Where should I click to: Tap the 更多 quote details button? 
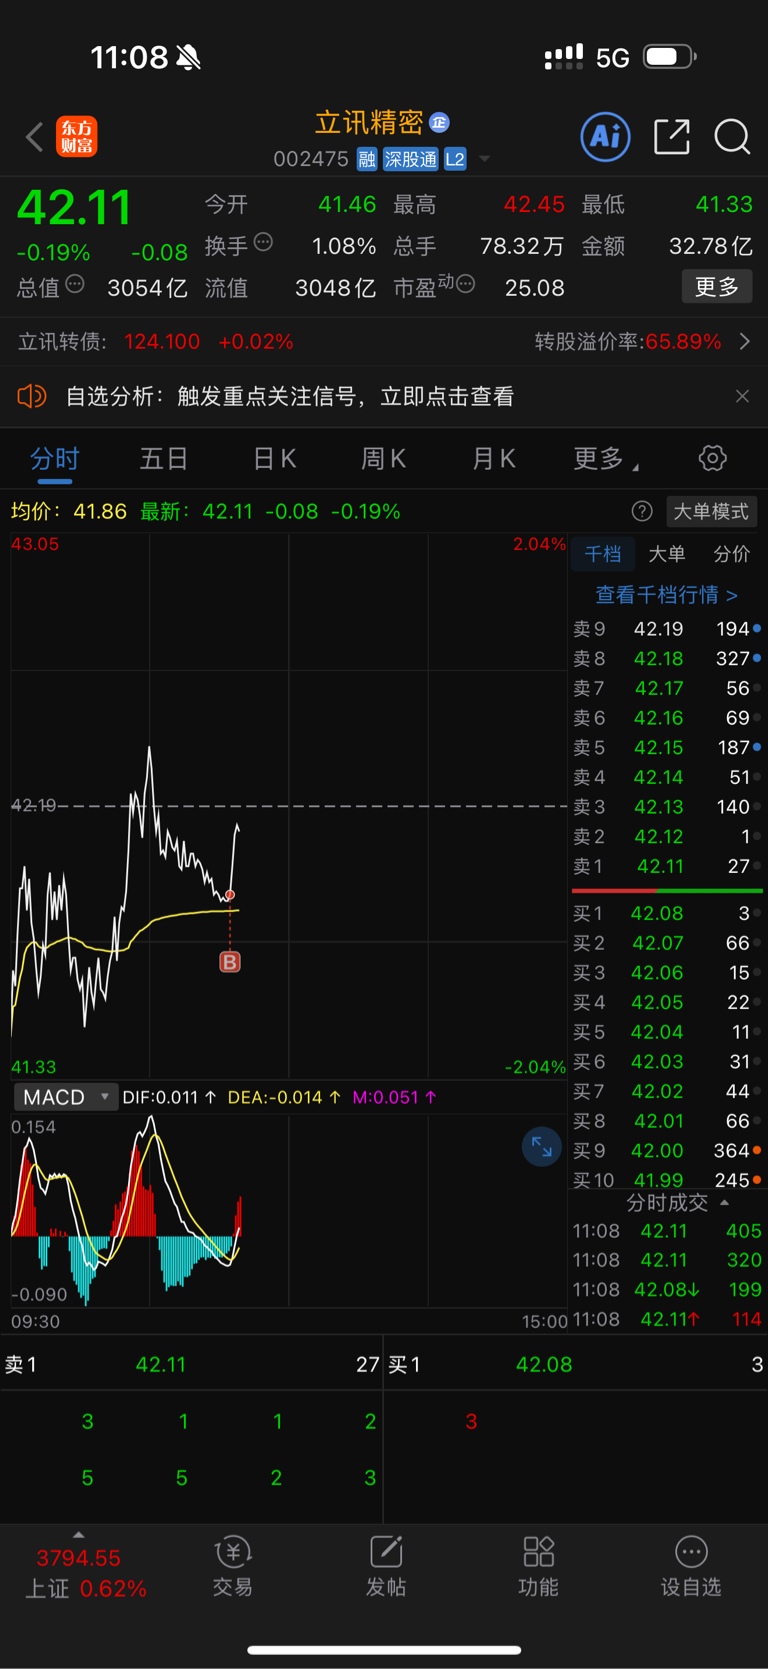(717, 287)
